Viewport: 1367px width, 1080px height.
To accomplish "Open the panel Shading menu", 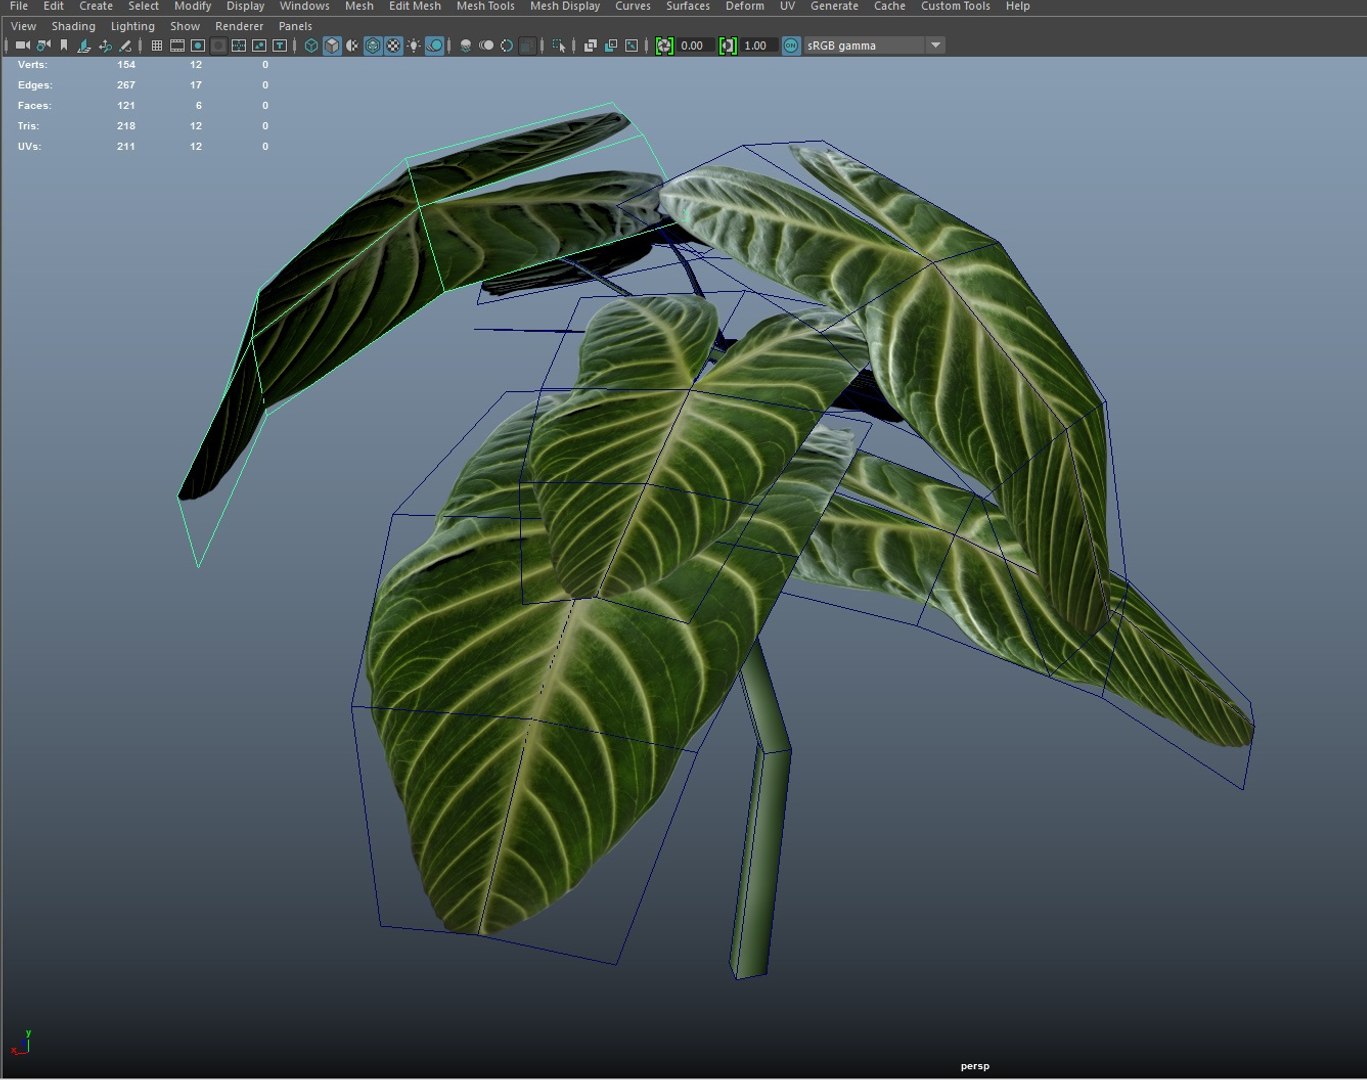I will click(x=73, y=26).
